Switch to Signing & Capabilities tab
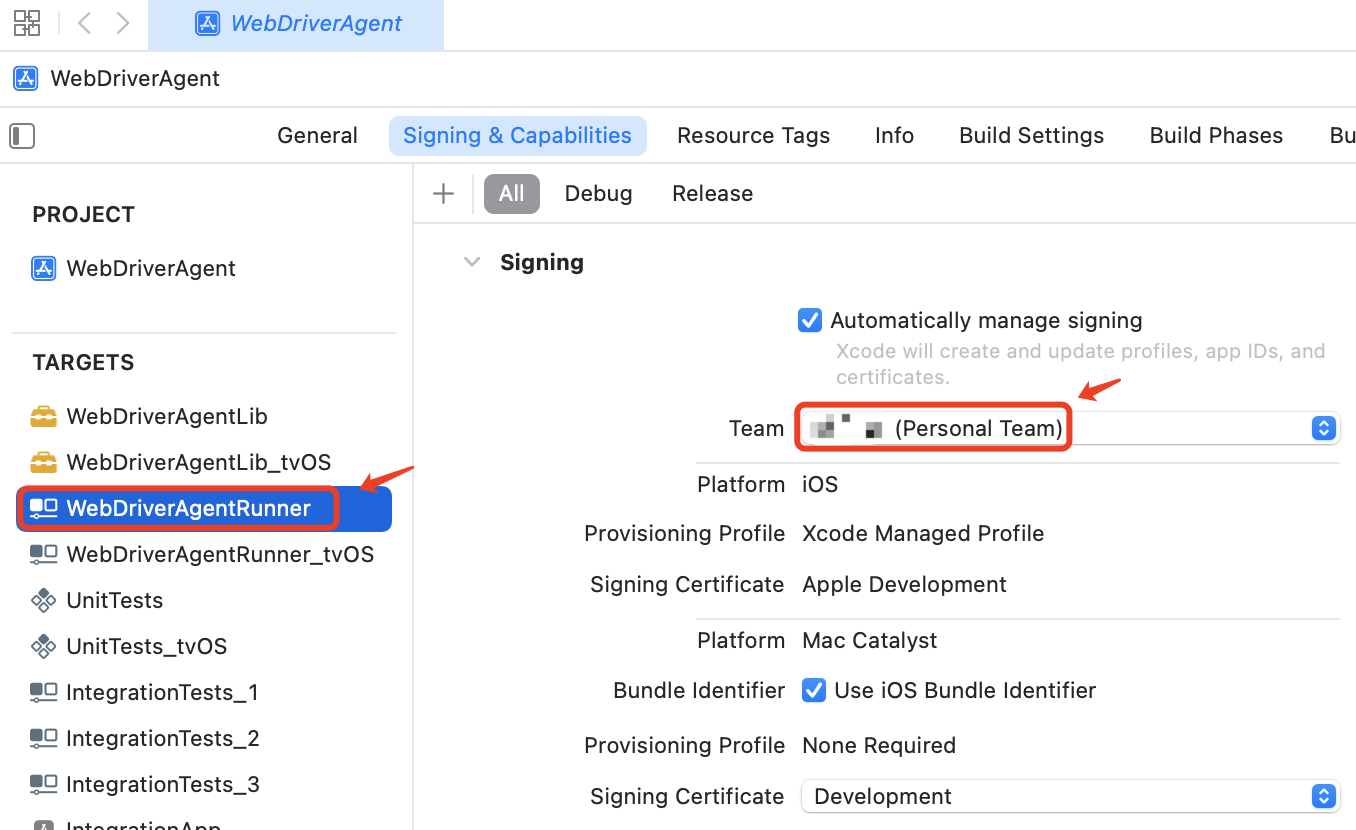 point(517,135)
